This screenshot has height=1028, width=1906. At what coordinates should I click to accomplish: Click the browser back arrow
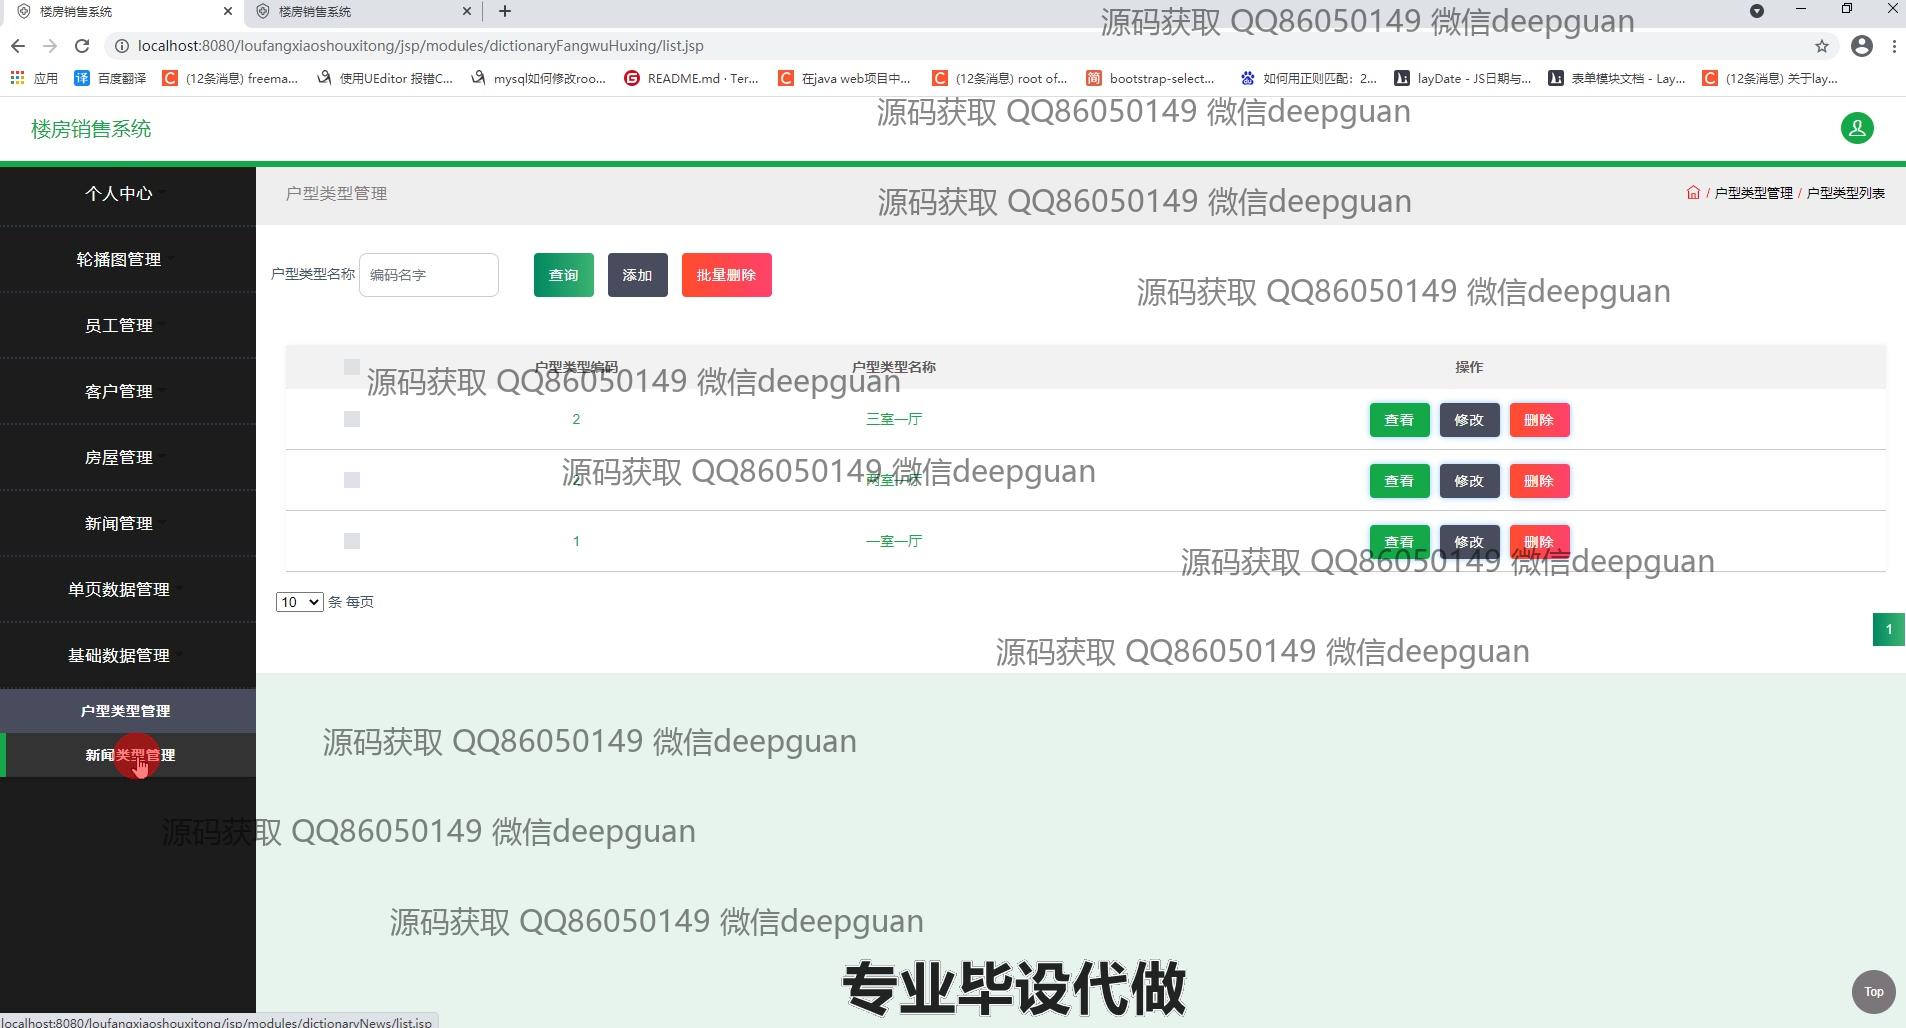click(18, 46)
